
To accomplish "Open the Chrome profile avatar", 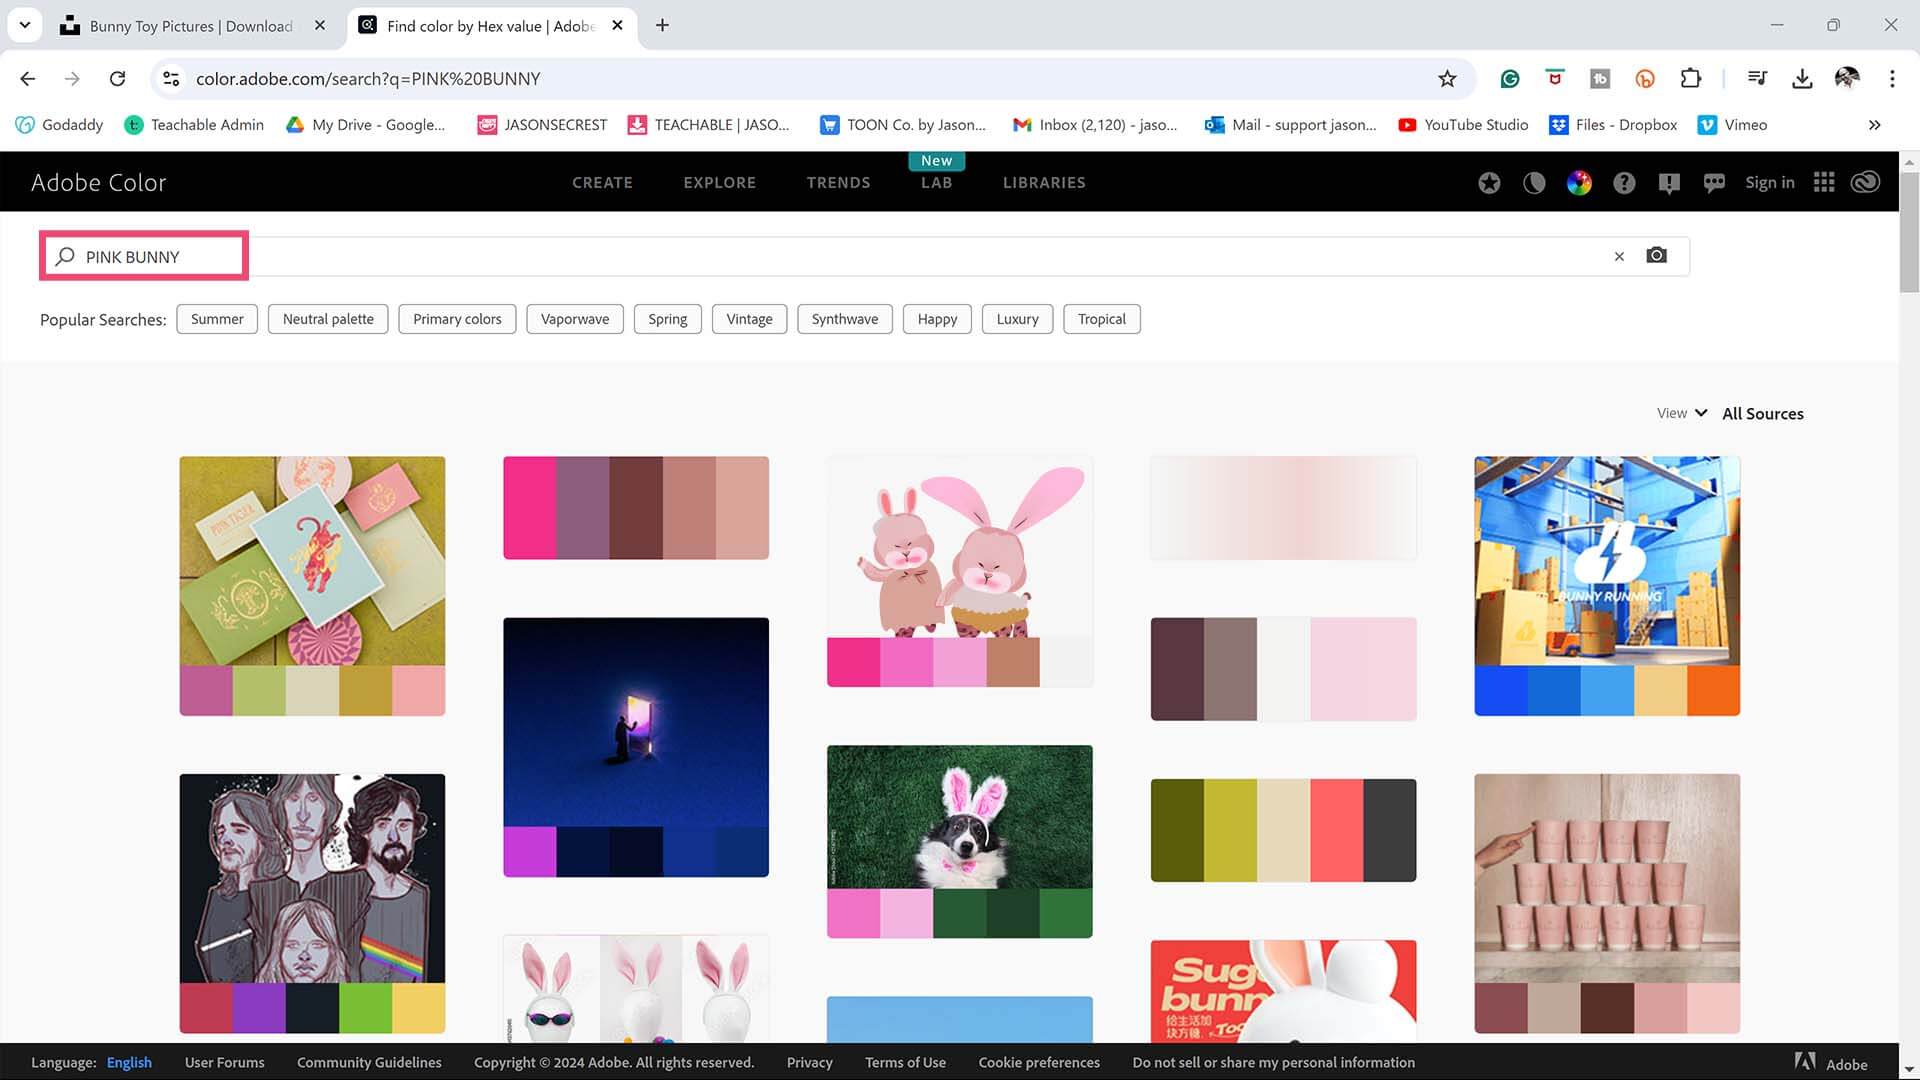I will tap(1847, 78).
